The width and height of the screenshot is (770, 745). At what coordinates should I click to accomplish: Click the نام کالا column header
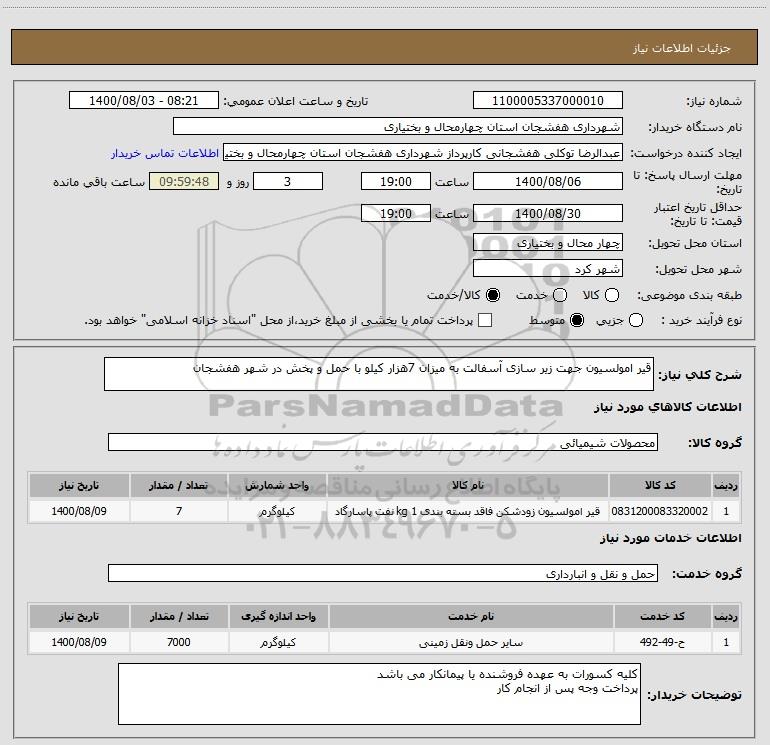point(468,486)
